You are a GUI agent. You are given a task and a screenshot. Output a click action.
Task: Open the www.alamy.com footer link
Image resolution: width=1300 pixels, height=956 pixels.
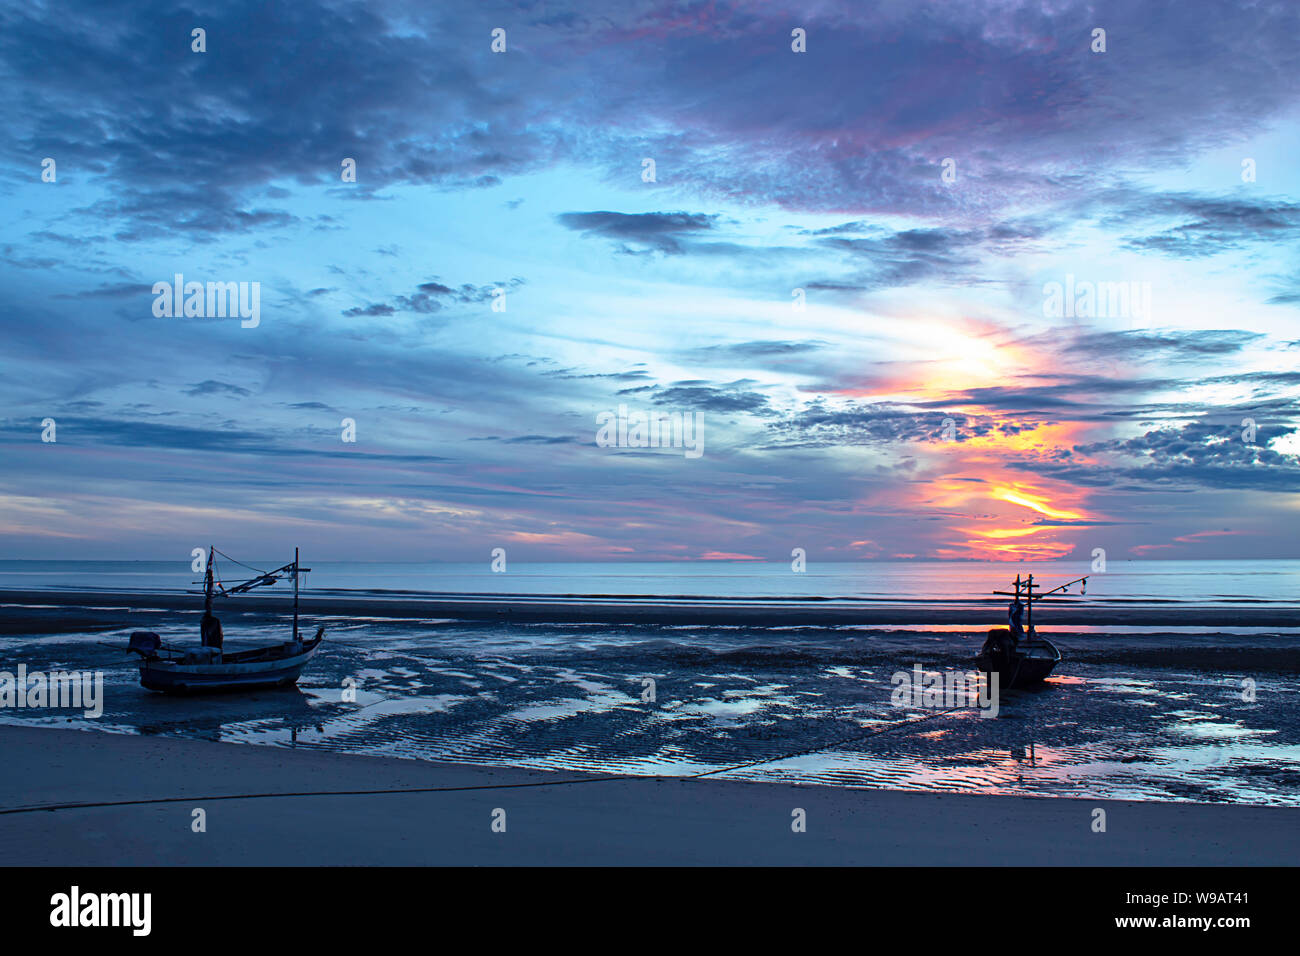point(1182,922)
